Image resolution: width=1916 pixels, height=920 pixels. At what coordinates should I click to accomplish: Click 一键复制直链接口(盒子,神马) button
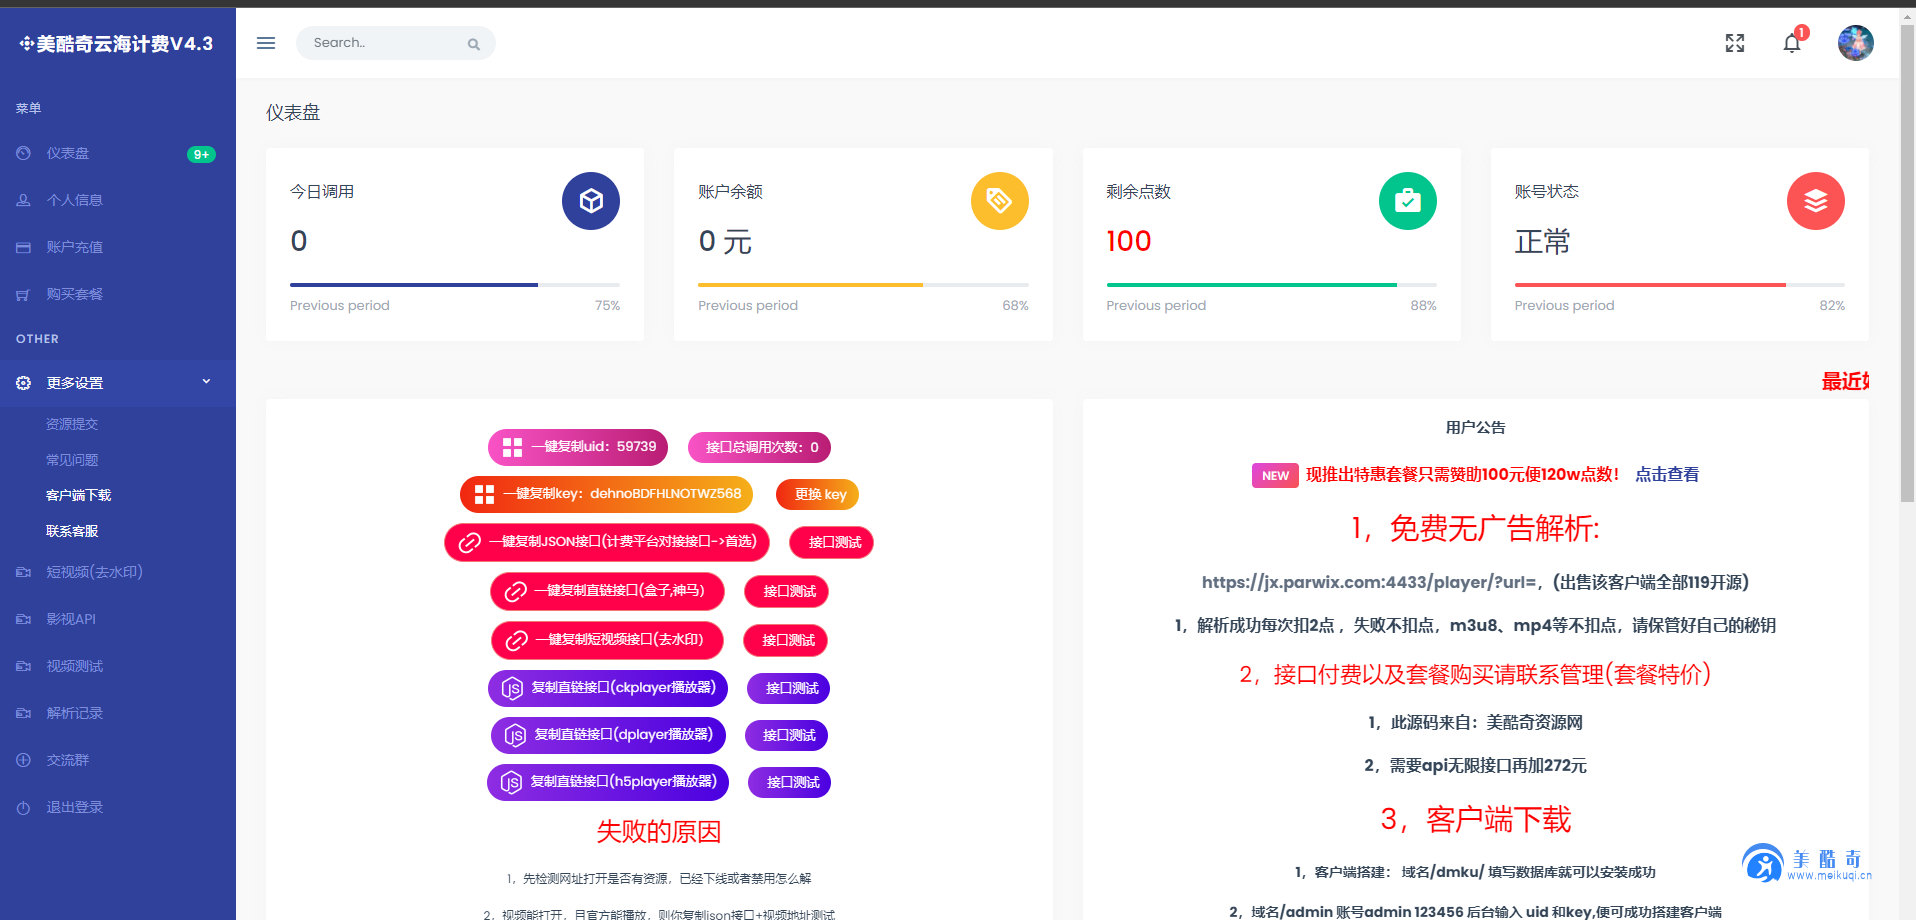pos(607,591)
